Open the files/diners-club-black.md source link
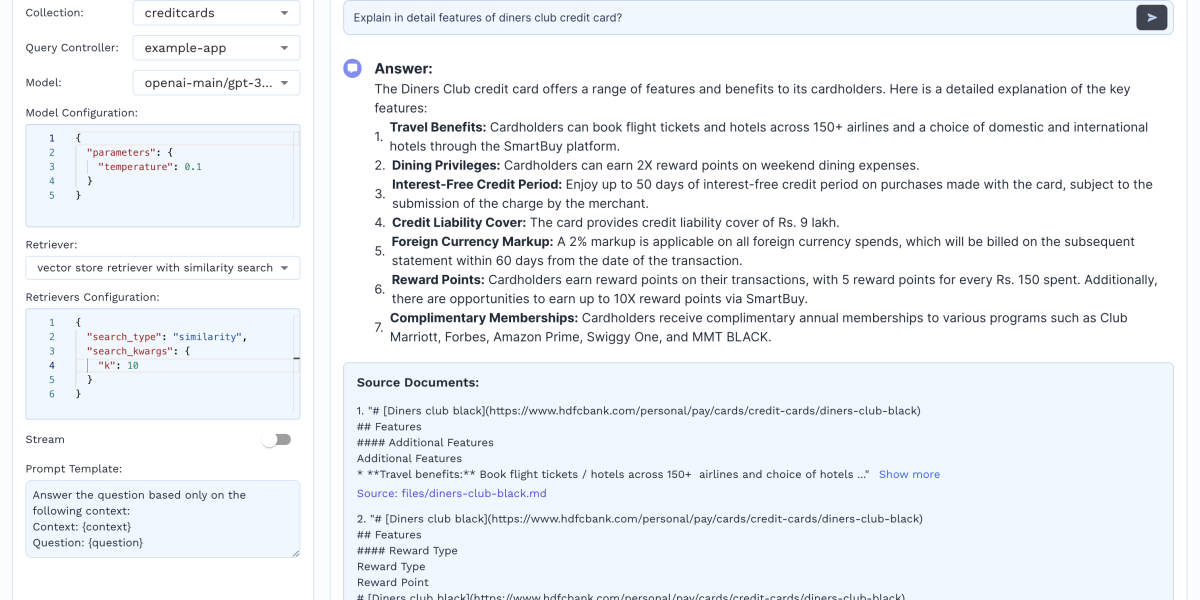 (451, 493)
